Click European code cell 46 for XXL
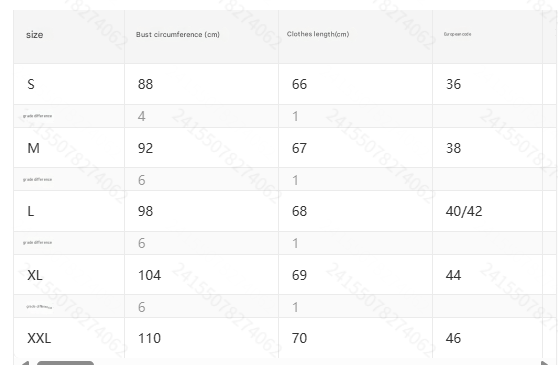558x365 pixels. tap(453, 338)
